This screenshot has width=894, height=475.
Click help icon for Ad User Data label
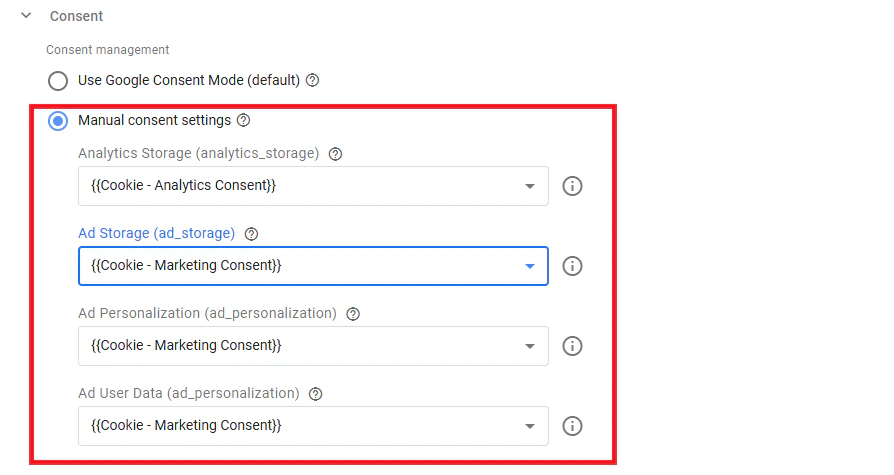[x=315, y=394]
